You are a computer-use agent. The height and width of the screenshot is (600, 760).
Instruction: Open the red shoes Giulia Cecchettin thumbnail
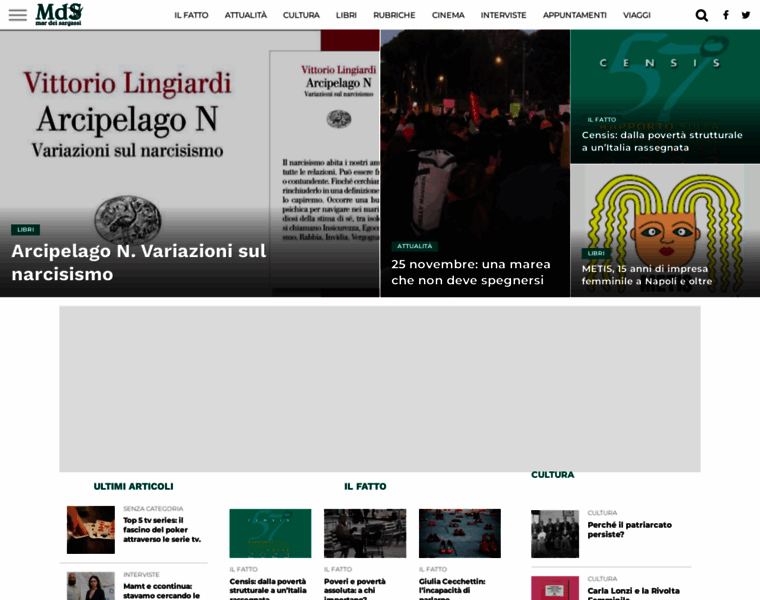click(x=459, y=533)
